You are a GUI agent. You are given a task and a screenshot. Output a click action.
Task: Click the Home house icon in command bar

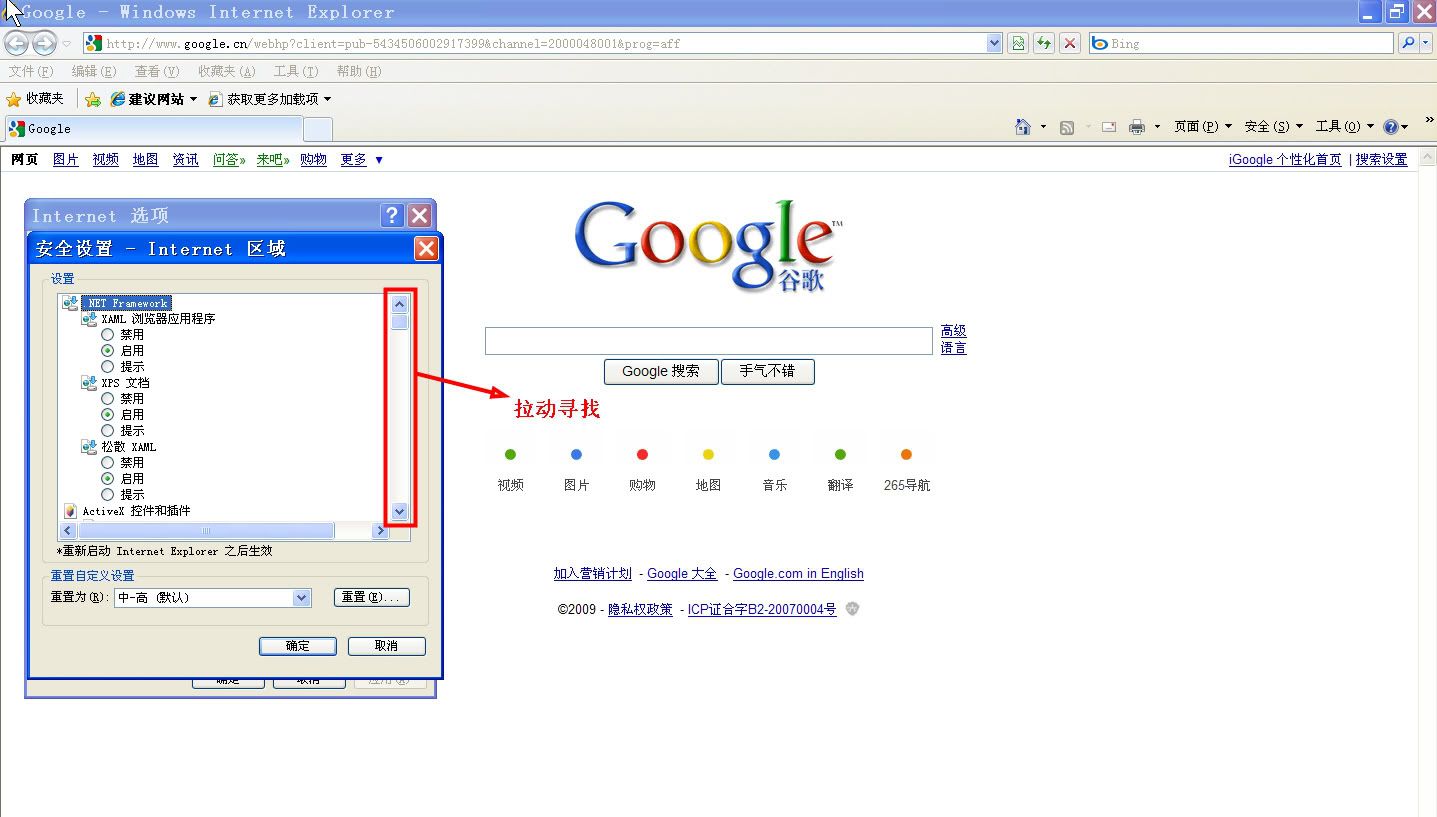click(1022, 127)
